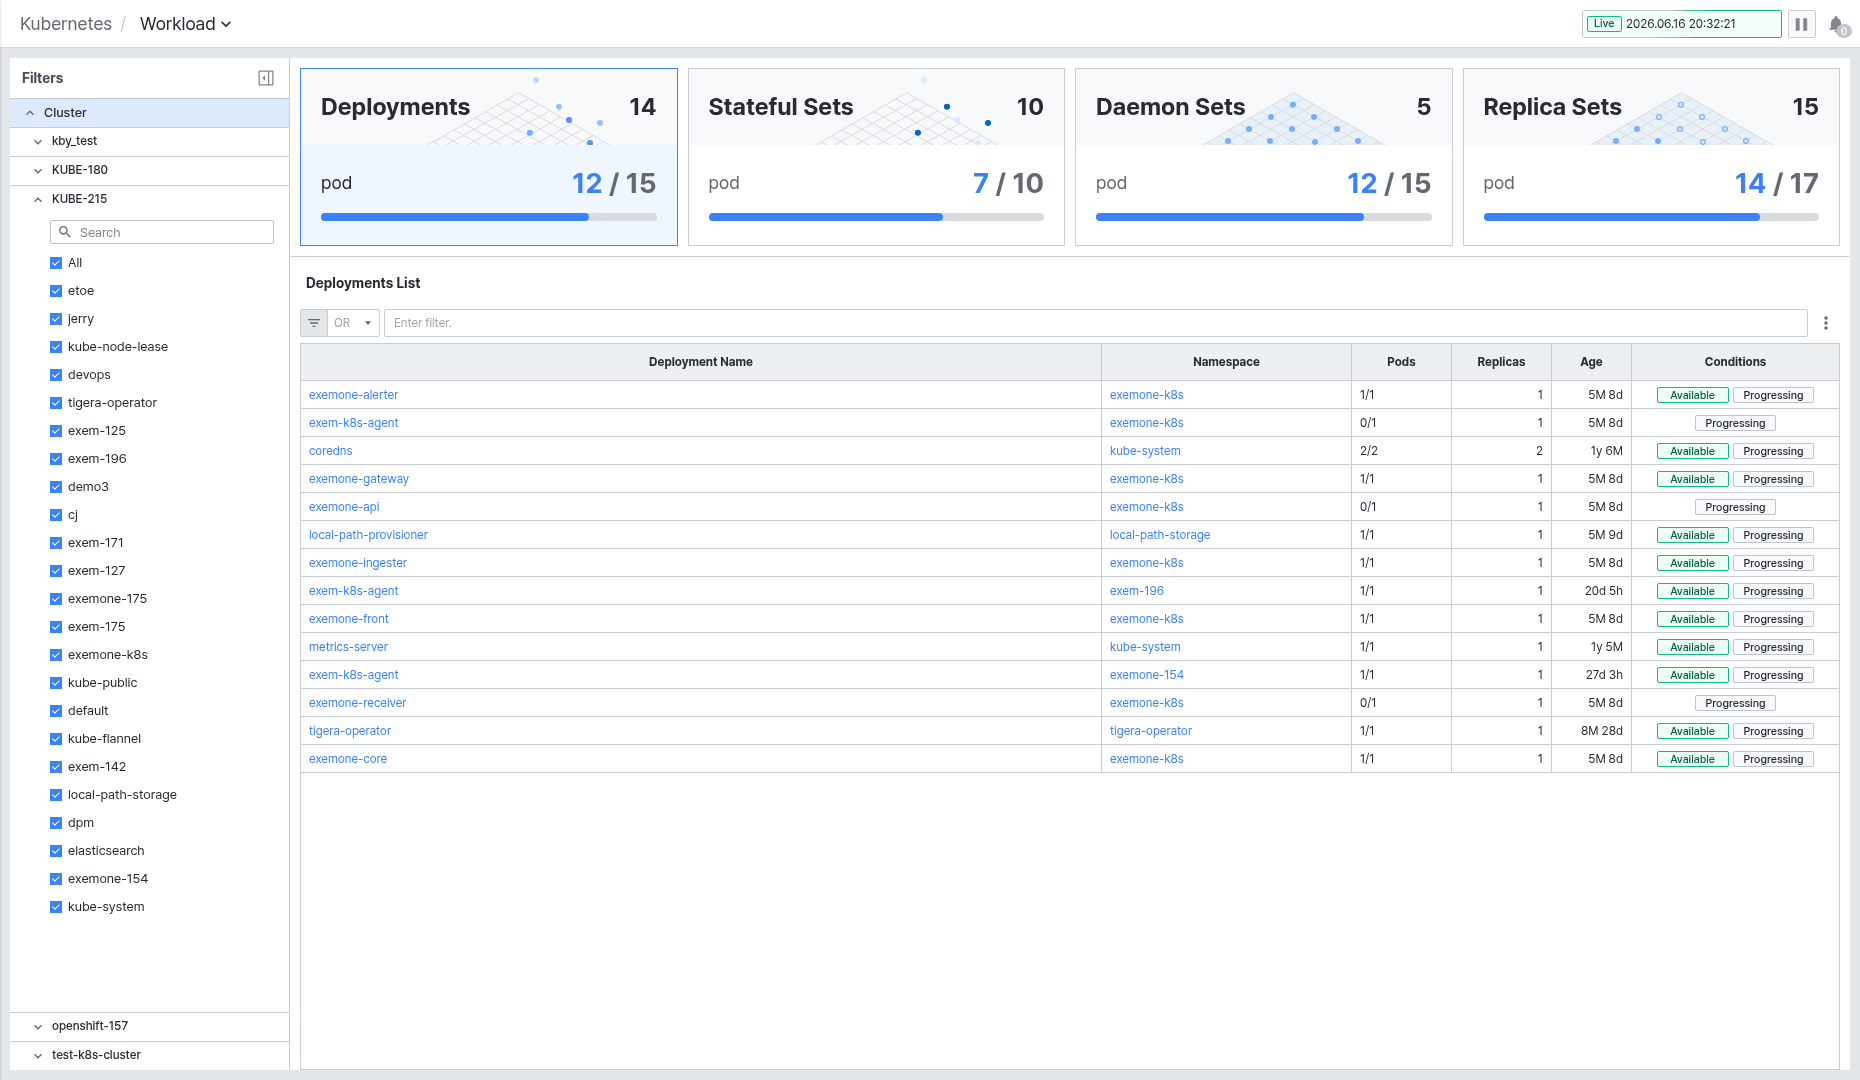The height and width of the screenshot is (1080, 1860).
Task: Click the filter icon beside OR
Action: tap(314, 323)
